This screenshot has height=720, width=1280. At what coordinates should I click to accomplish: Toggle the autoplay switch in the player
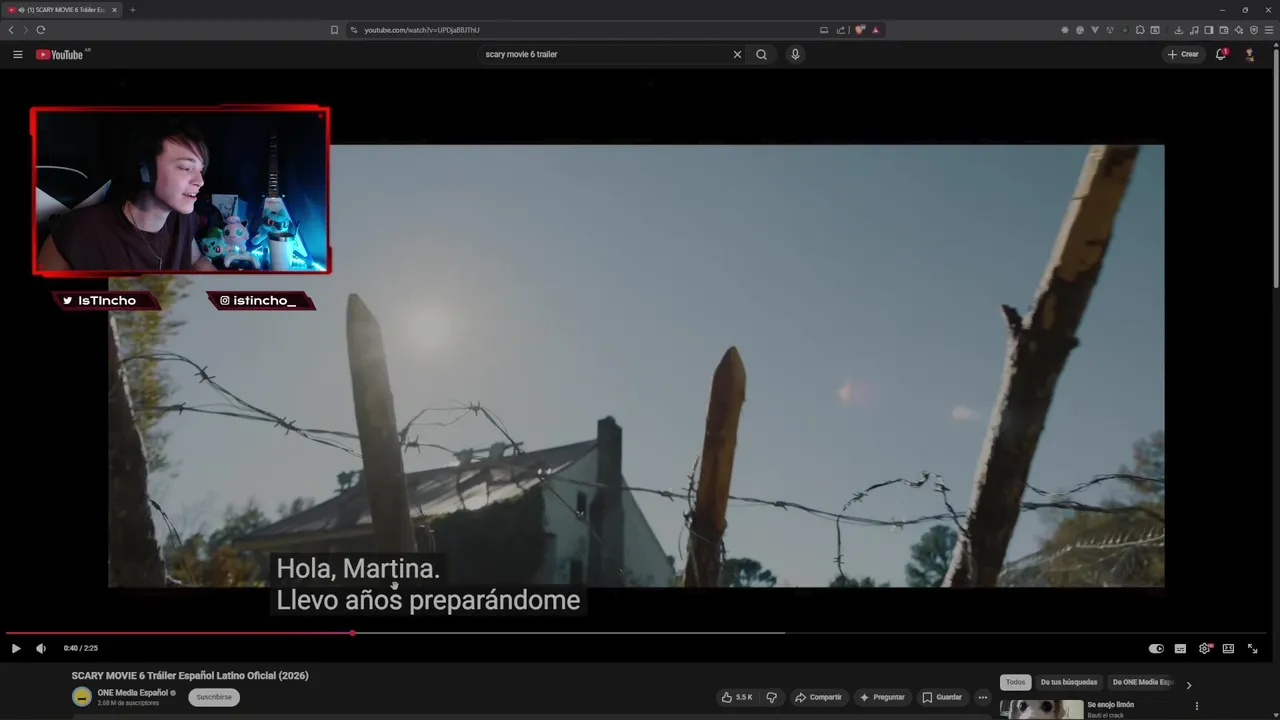1156,648
